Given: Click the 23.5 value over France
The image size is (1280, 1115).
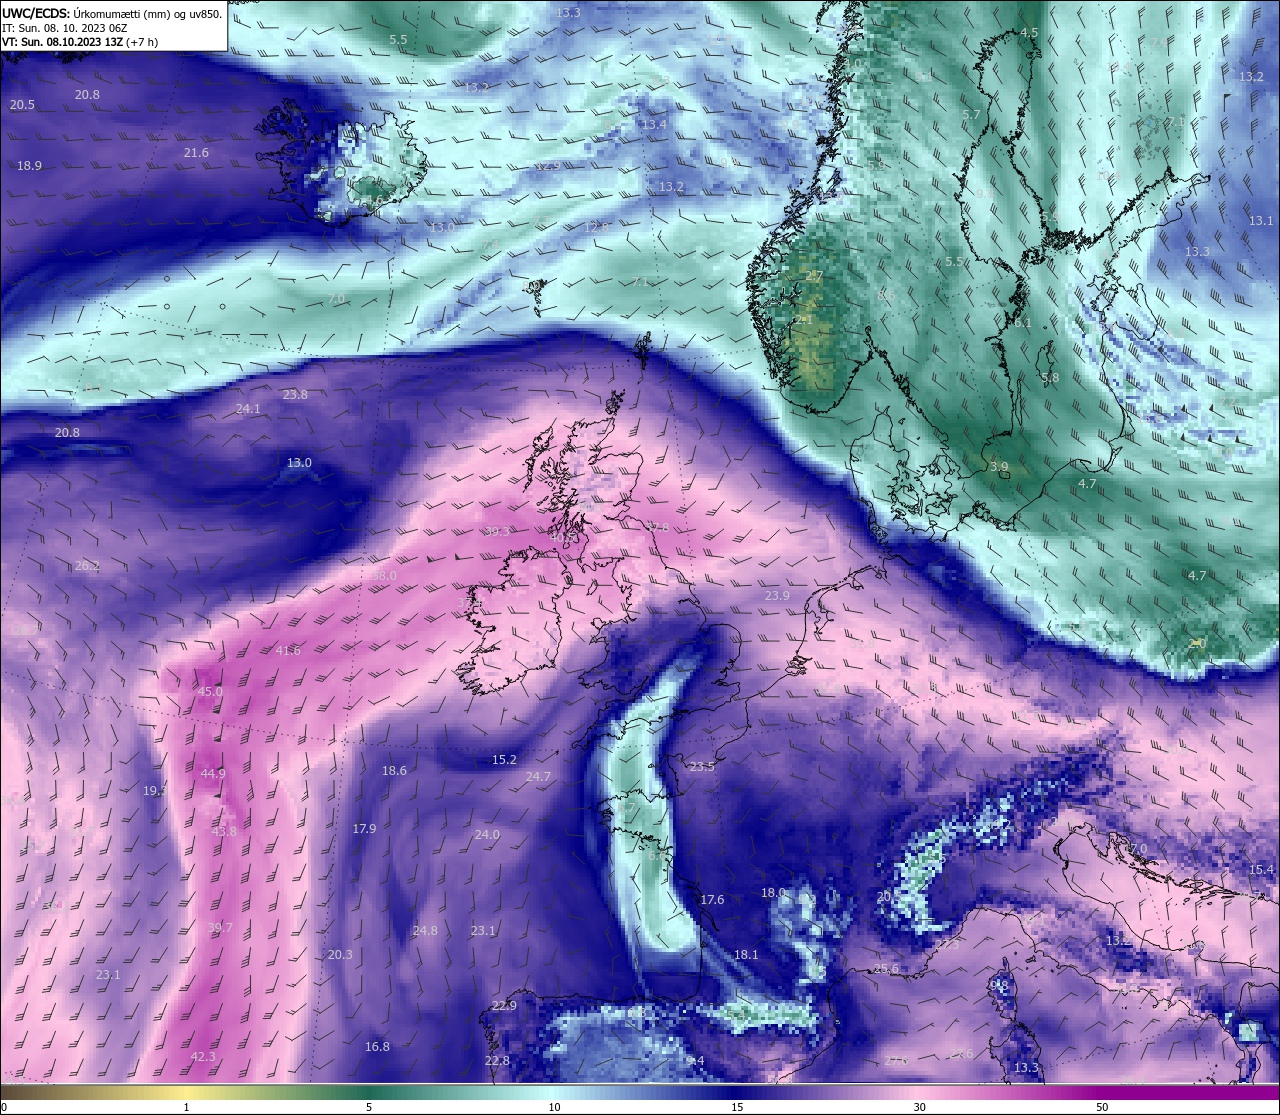Looking at the screenshot, I should coord(703,767).
